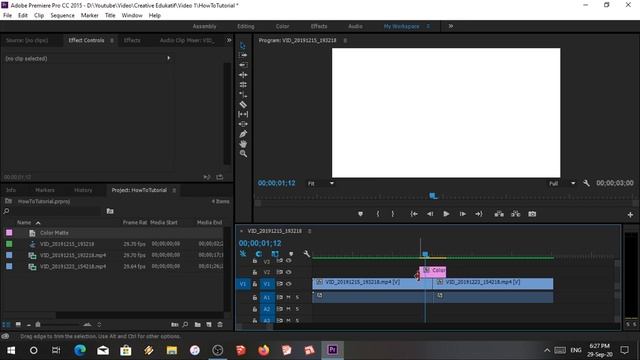This screenshot has height=360, width=640.
Task: Toggle V3 track output eye
Action: tap(289, 260)
